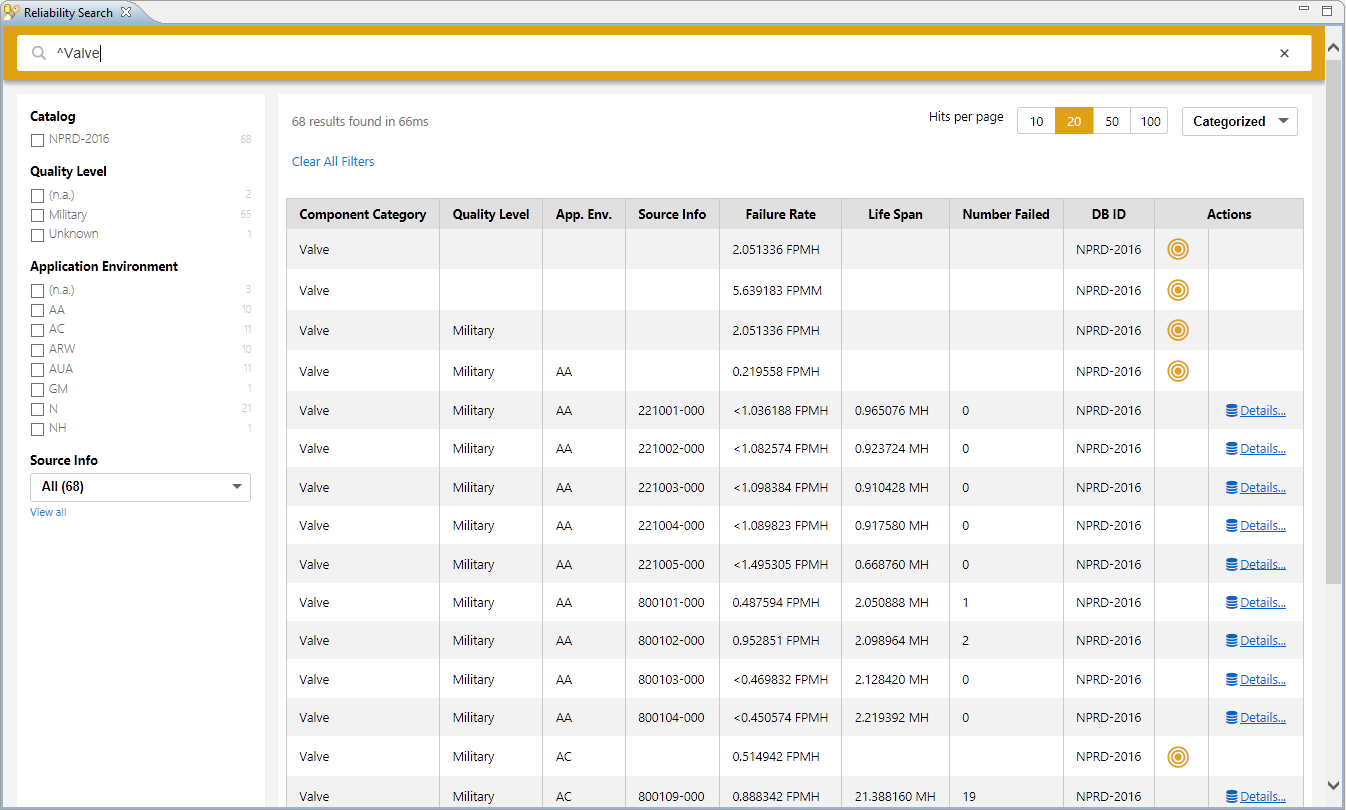Click the target icon in the first Valve row
This screenshot has height=810, width=1346.
pyautogui.click(x=1178, y=250)
